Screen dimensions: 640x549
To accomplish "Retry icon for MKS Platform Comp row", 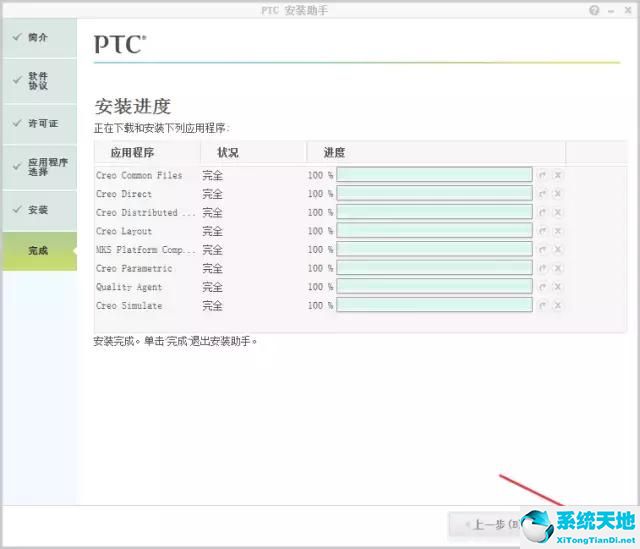I will tap(542, 249).
